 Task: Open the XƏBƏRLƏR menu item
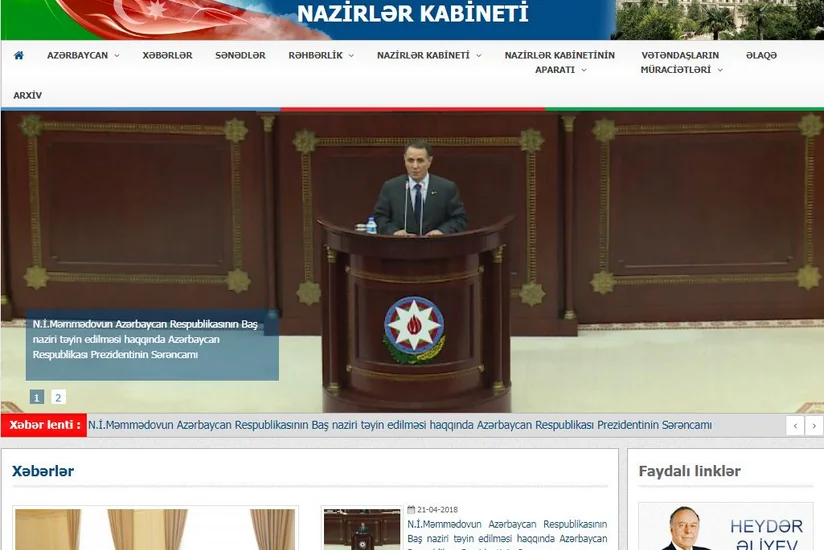click(x=167, y=55)
